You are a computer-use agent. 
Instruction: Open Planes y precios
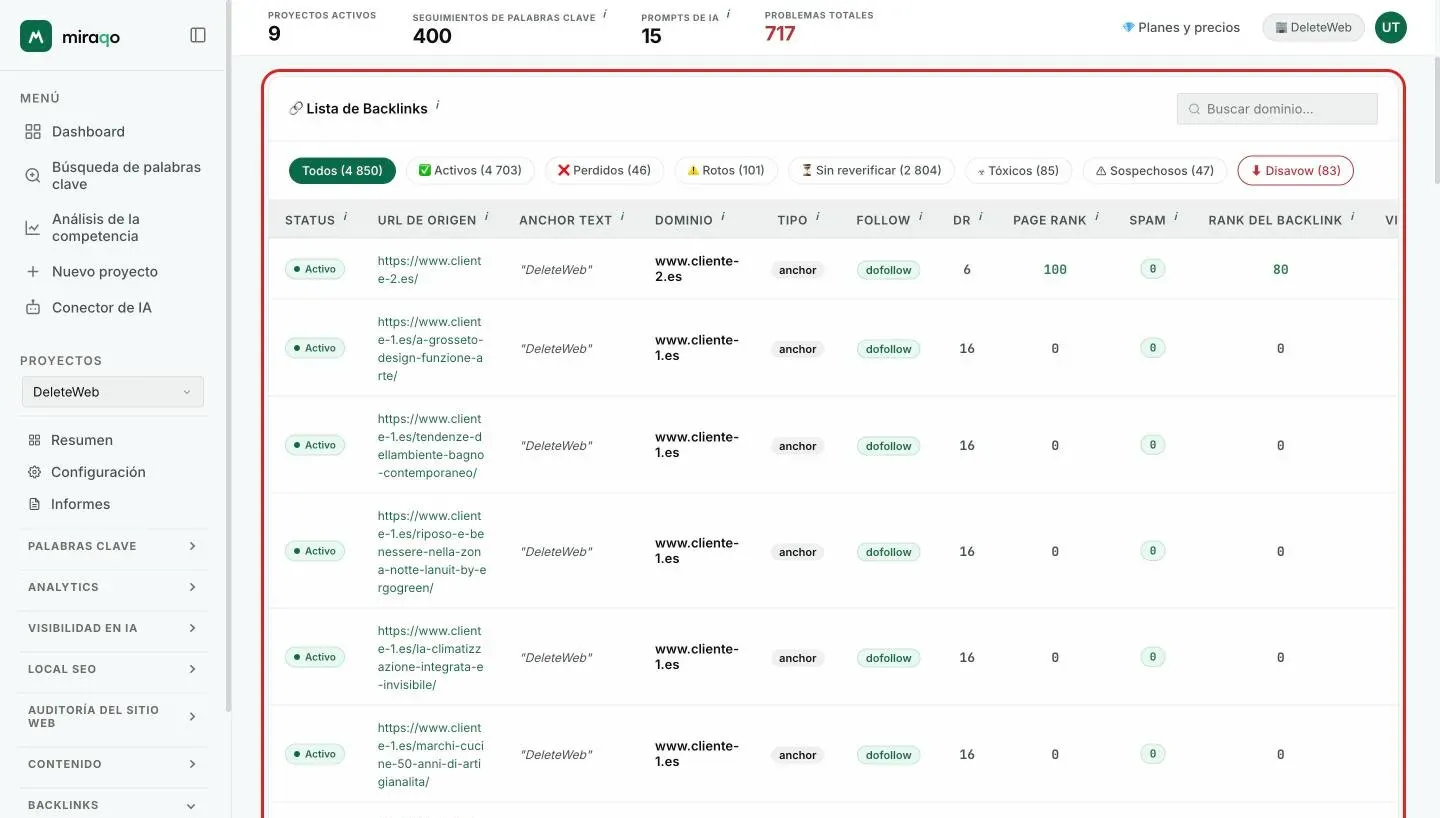[x=1181, y=28]
